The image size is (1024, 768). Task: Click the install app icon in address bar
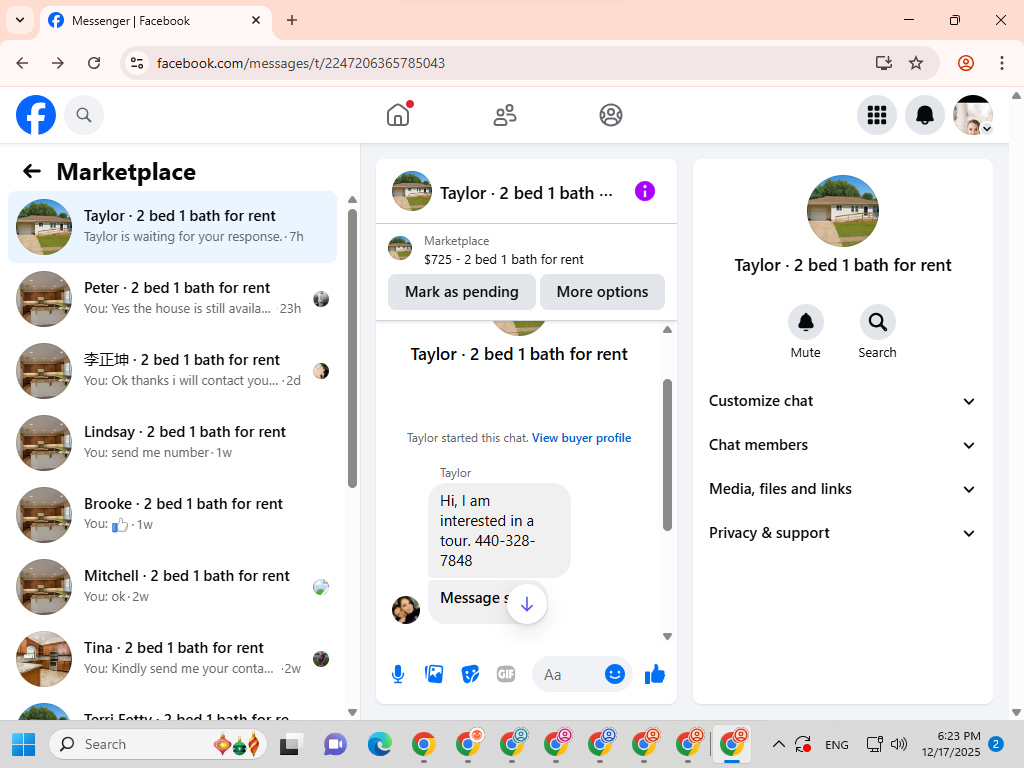[884, 63]
